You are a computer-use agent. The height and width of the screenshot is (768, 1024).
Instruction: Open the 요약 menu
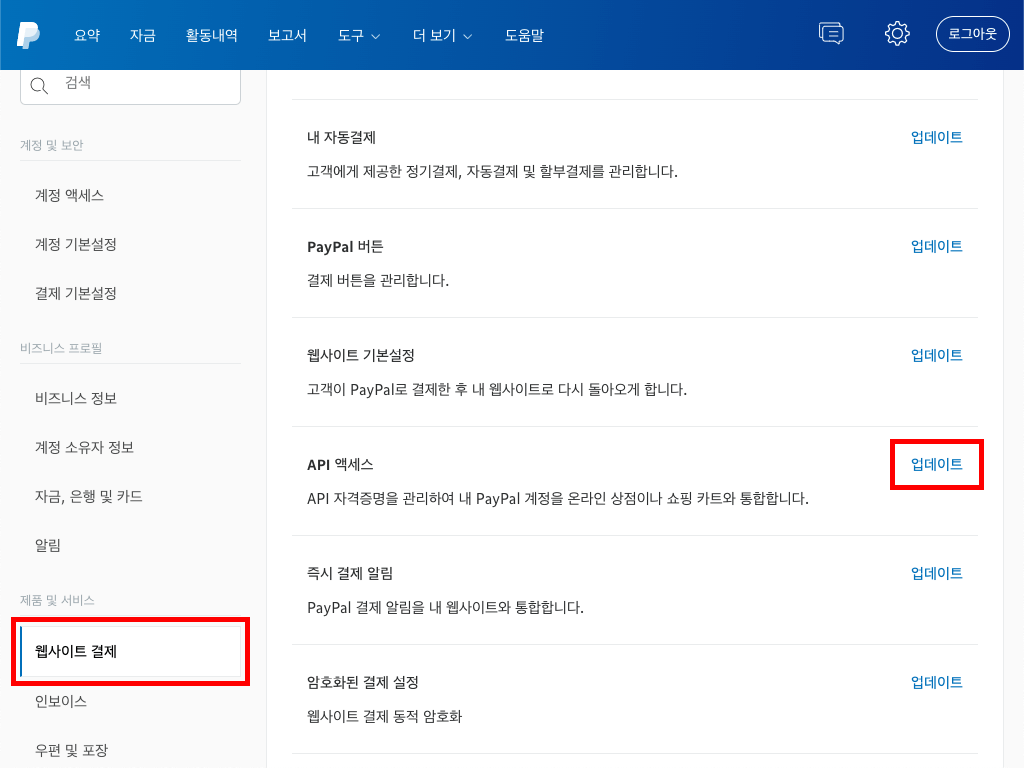tap(87, 35)
